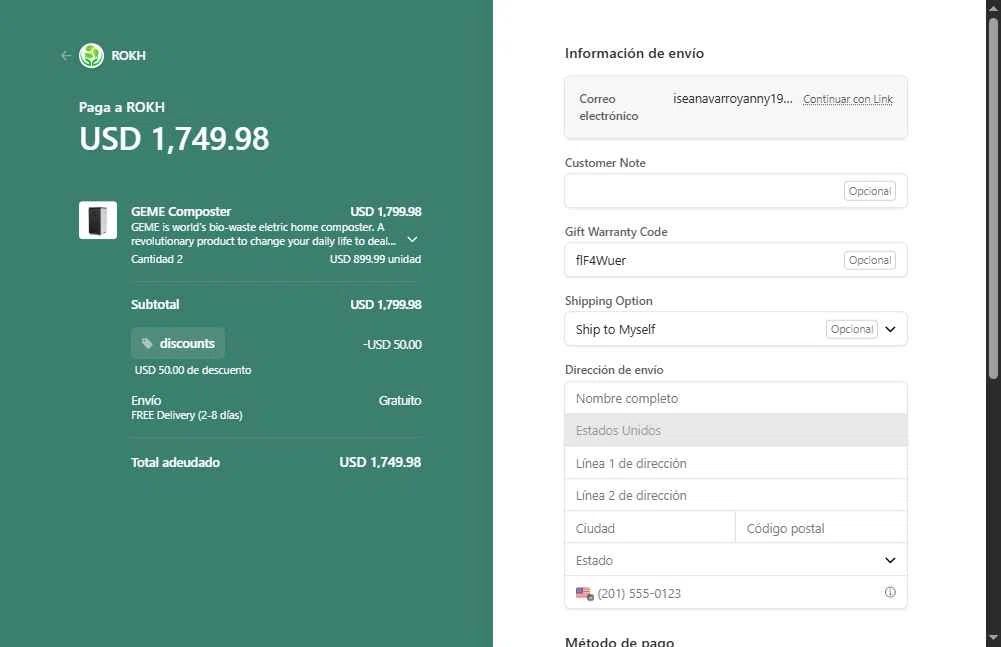Click the page vertical scrollbar thumb

pos(993,198)
